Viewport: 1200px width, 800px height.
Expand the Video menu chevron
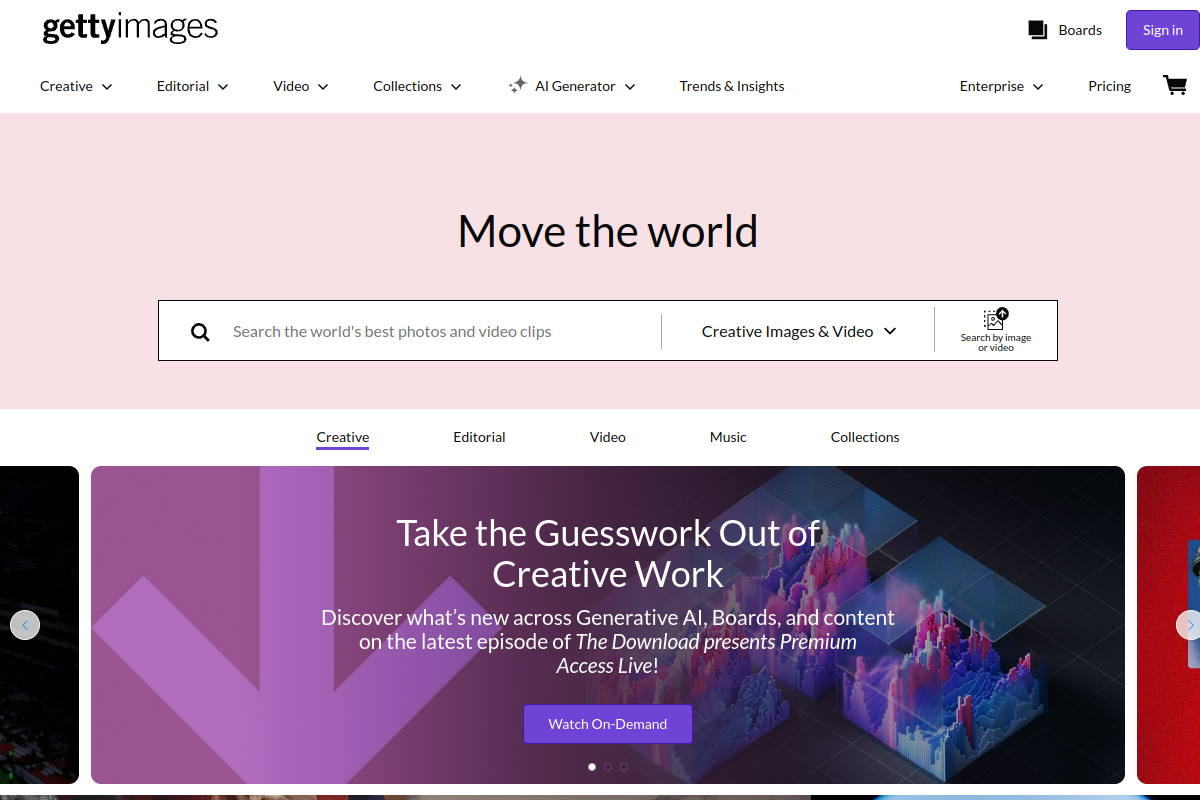[x=323, y=87]
